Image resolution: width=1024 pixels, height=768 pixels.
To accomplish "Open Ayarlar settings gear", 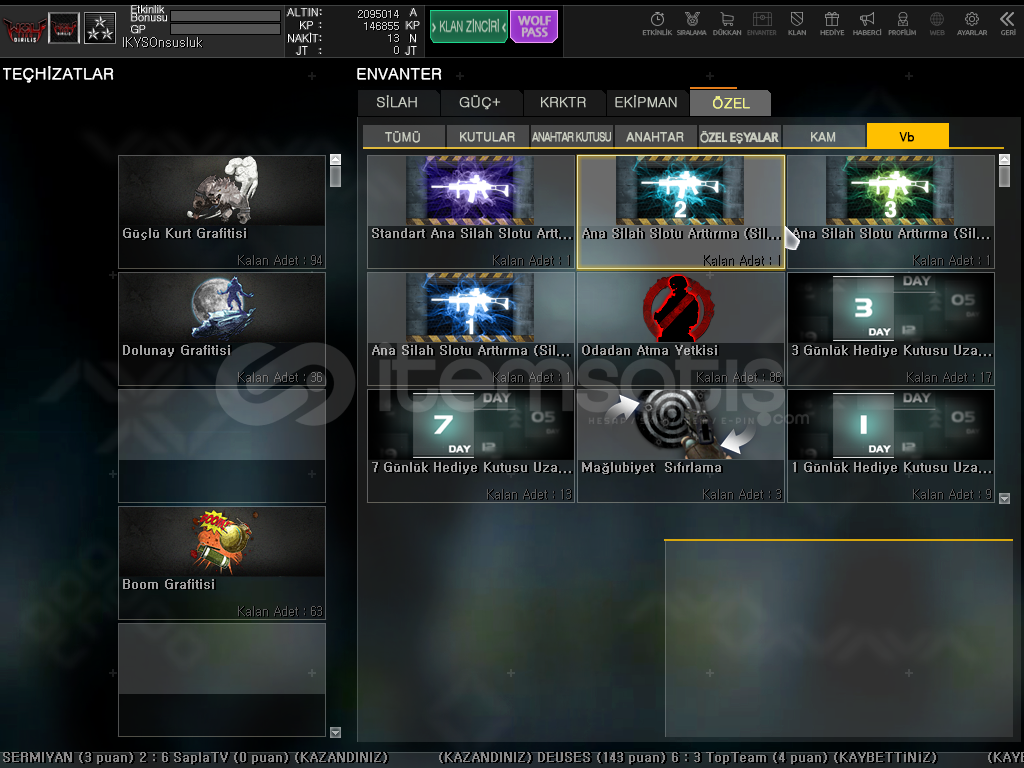I will pos(972,23).
